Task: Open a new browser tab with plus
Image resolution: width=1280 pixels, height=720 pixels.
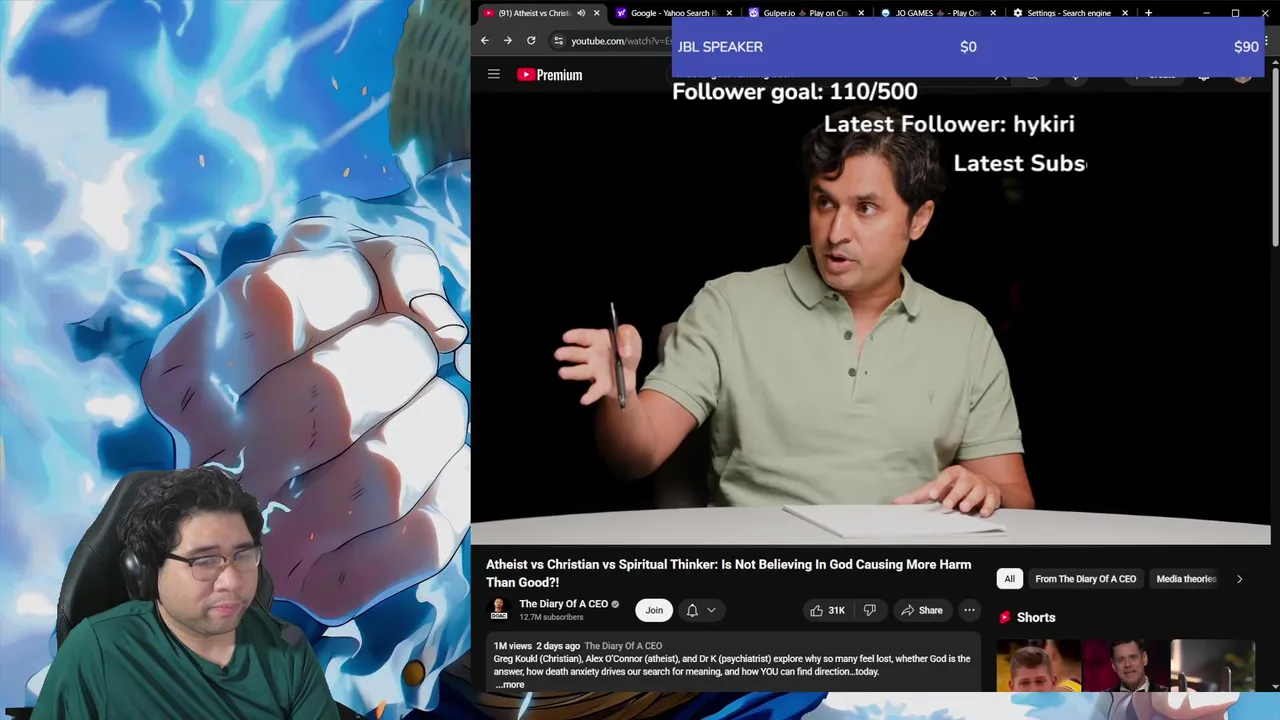Action: pyautogui.click(x=1148, y=13)
